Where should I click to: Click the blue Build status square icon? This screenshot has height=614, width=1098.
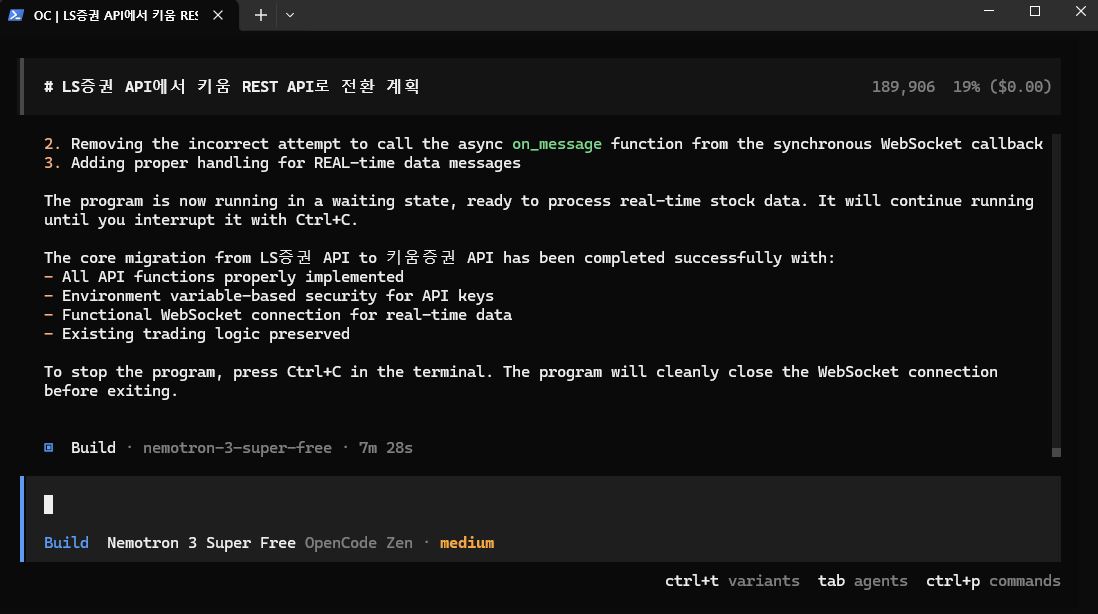49,447
